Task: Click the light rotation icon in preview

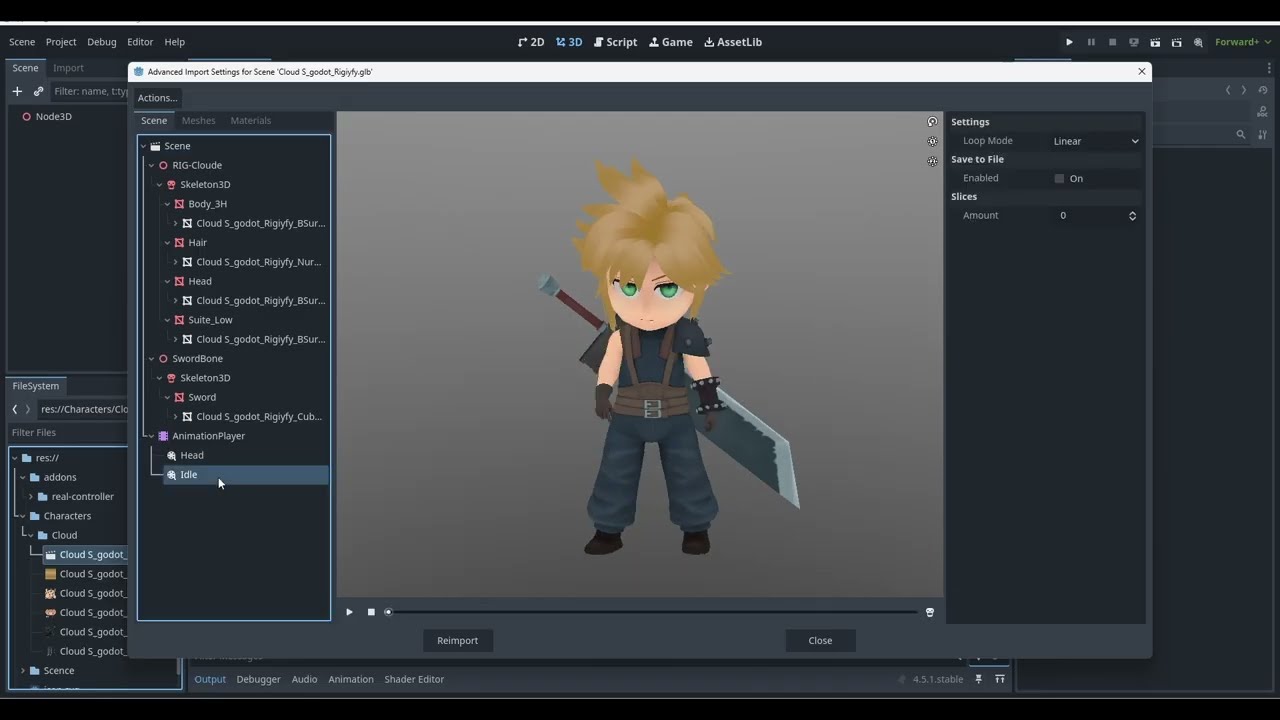Action: pyautogui.click(x=932, y=122)
